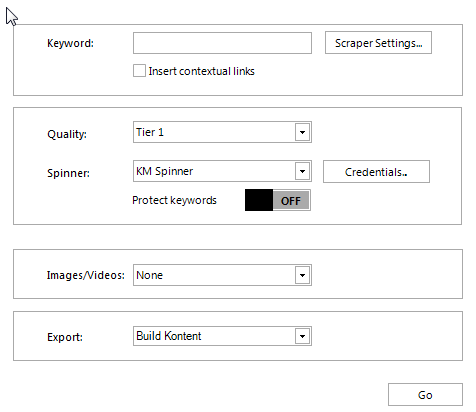Click inside the Keyword text field
This screenshot has width=476, height=412.
pos(222,43)
